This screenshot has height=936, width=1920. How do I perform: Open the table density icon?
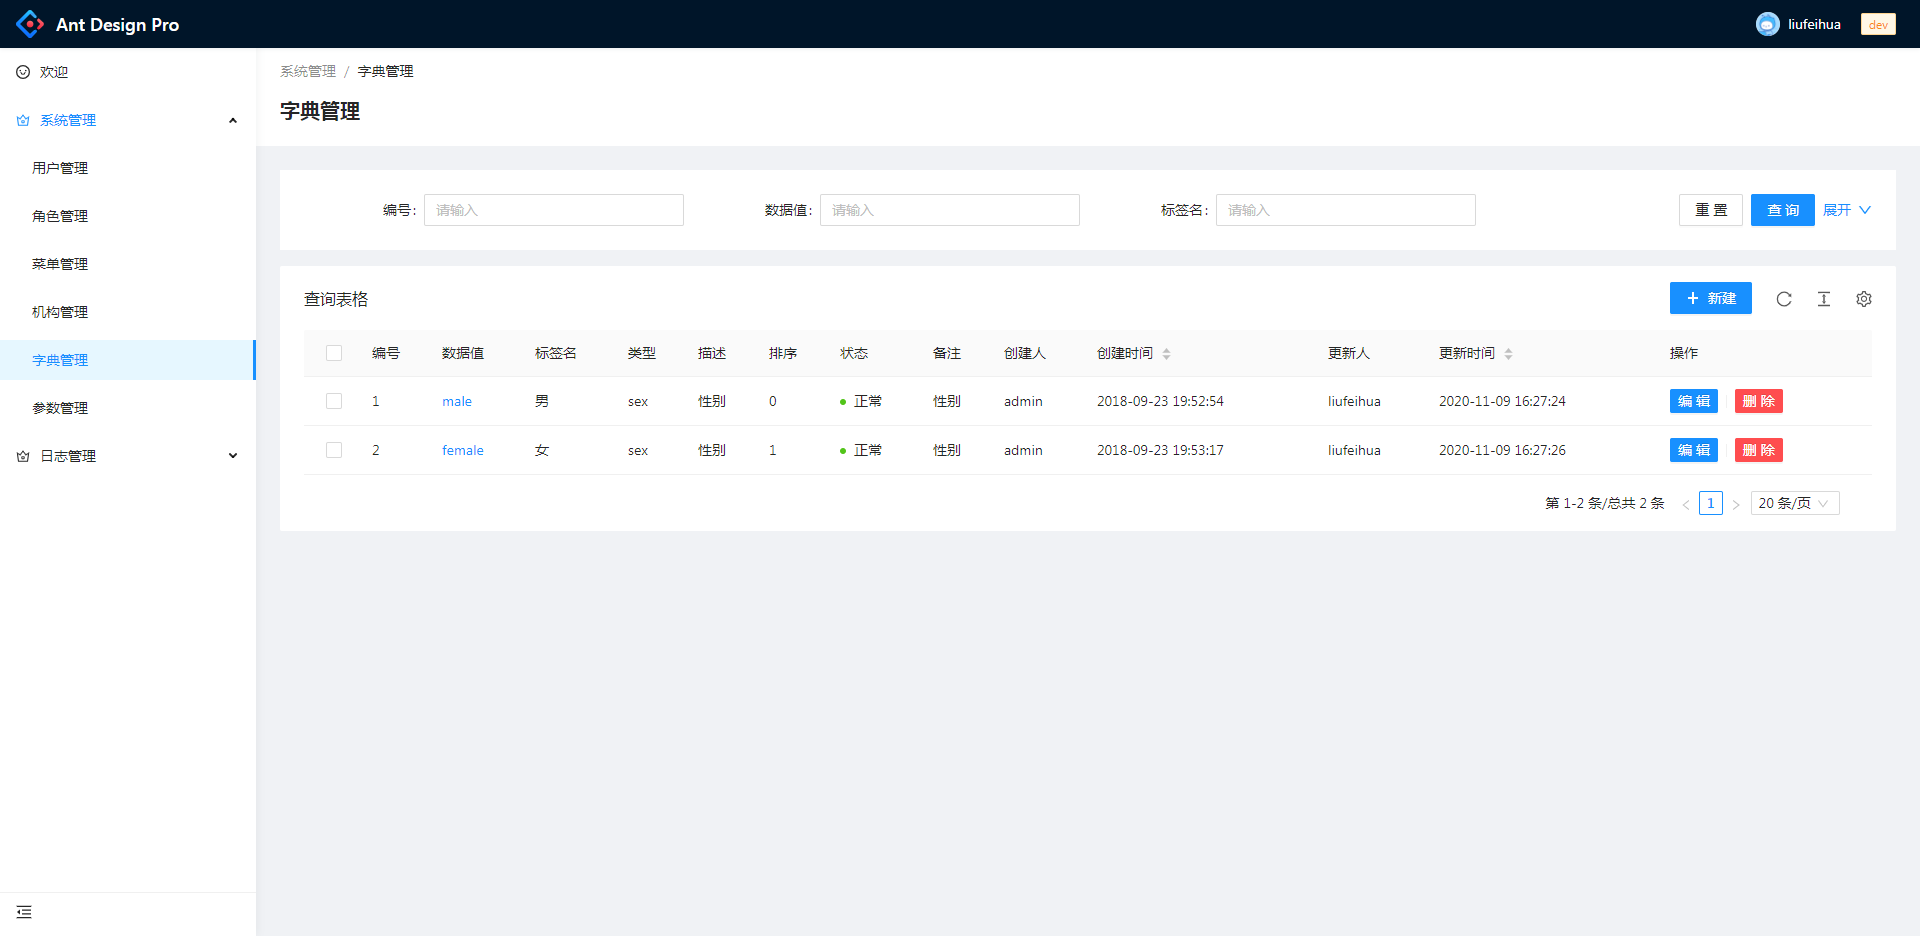[1823, 299]
